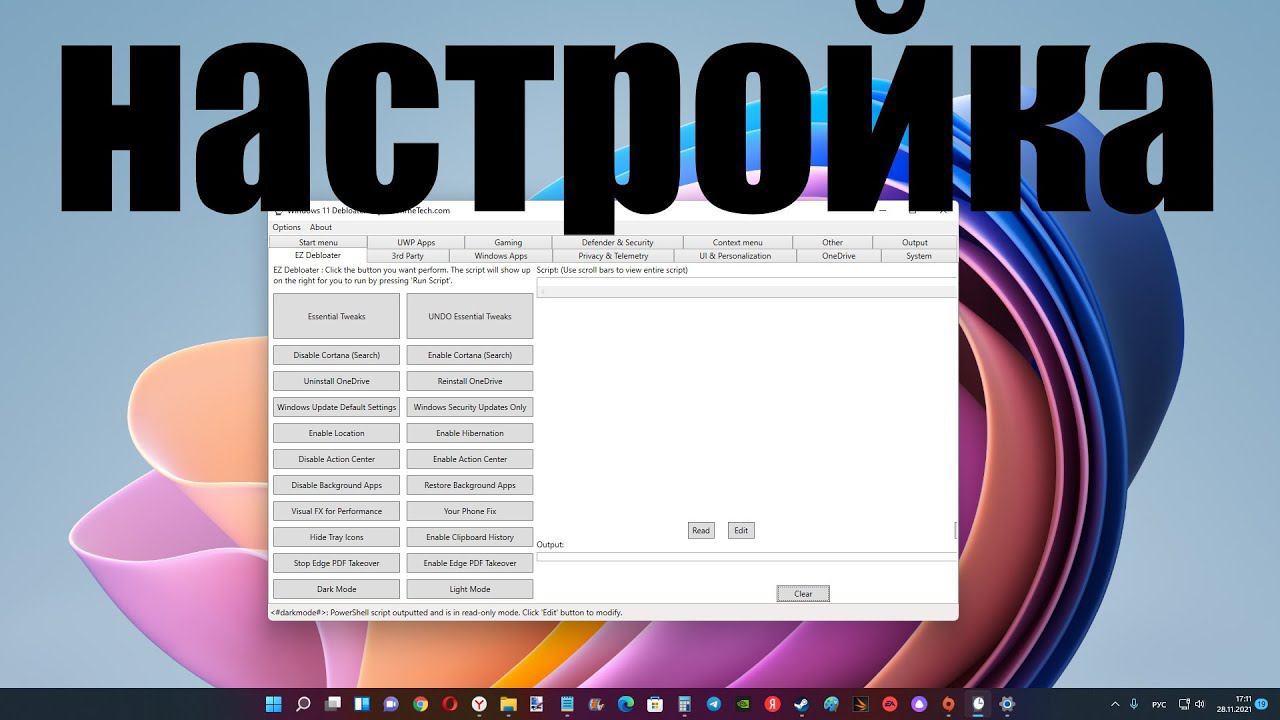
Task: Open Microsoft Store taskbar icon
Action: (655, 704)
